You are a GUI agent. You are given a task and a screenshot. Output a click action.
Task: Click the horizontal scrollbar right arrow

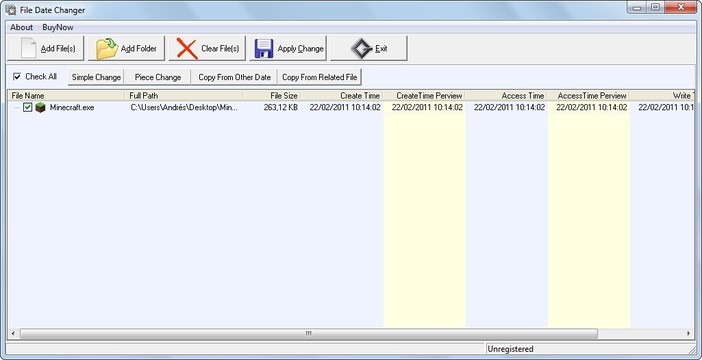[689, 334]
